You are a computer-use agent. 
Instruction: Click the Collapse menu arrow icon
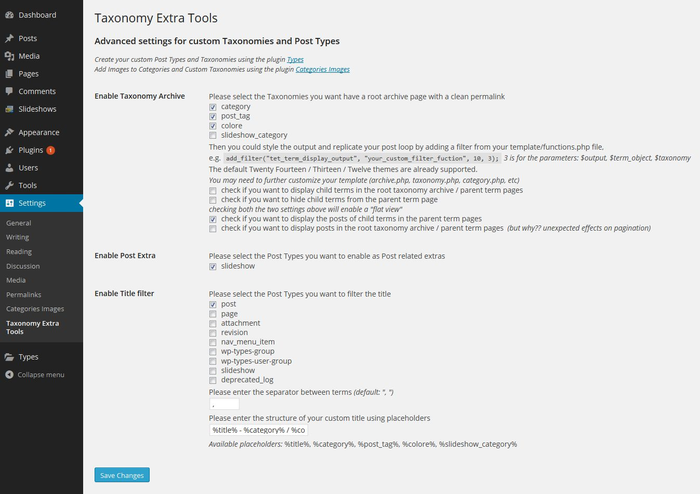[9, 375]
